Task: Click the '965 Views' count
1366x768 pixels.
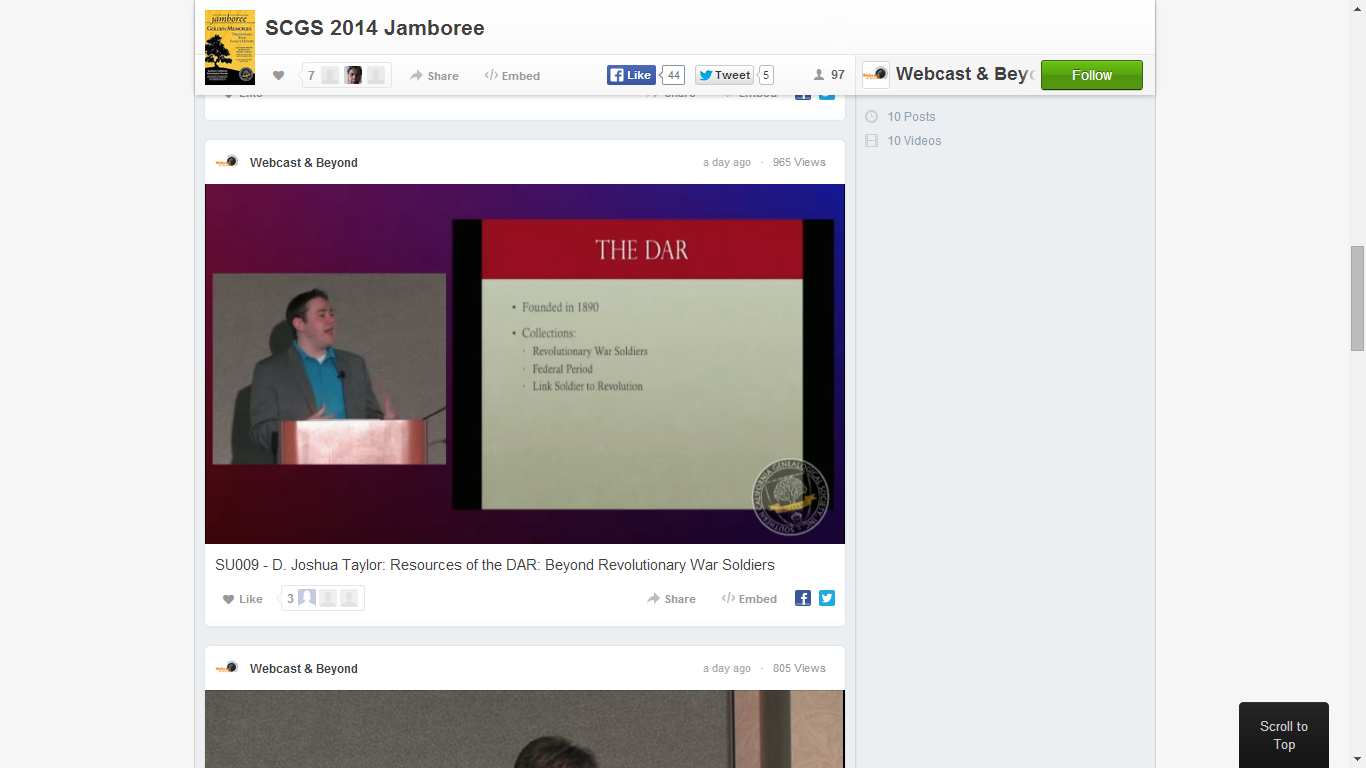Action: (799, 162)
